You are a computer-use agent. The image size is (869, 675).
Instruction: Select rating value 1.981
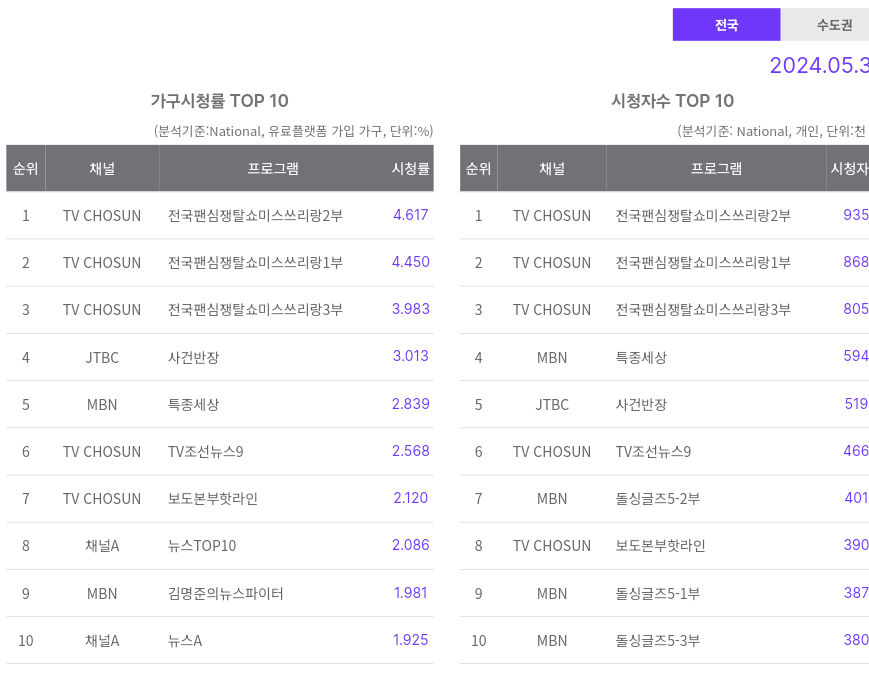411,593
